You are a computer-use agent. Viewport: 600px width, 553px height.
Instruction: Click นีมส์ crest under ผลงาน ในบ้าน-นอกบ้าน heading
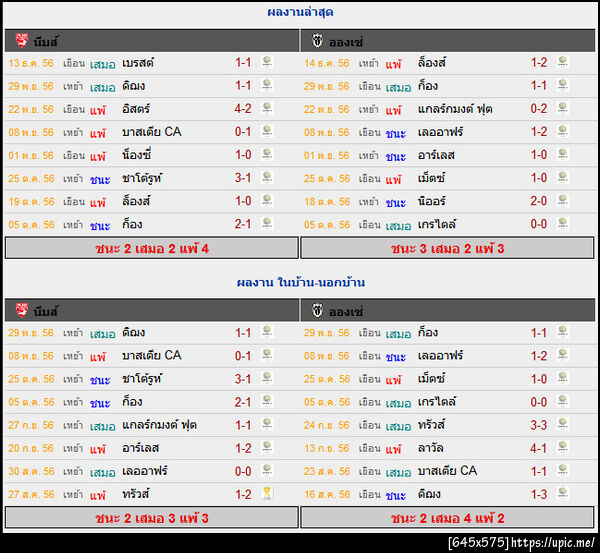click(22, 310)
